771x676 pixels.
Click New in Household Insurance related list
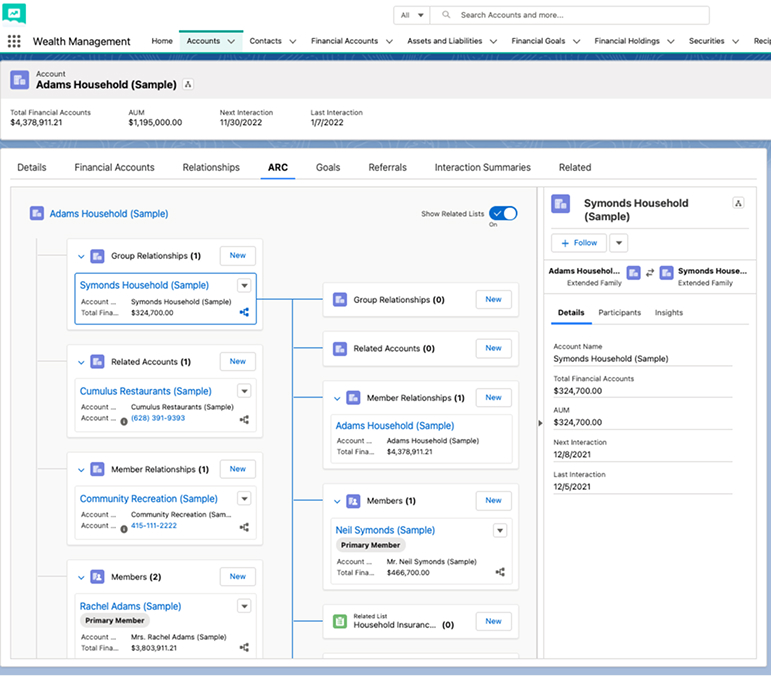(493, 621)
